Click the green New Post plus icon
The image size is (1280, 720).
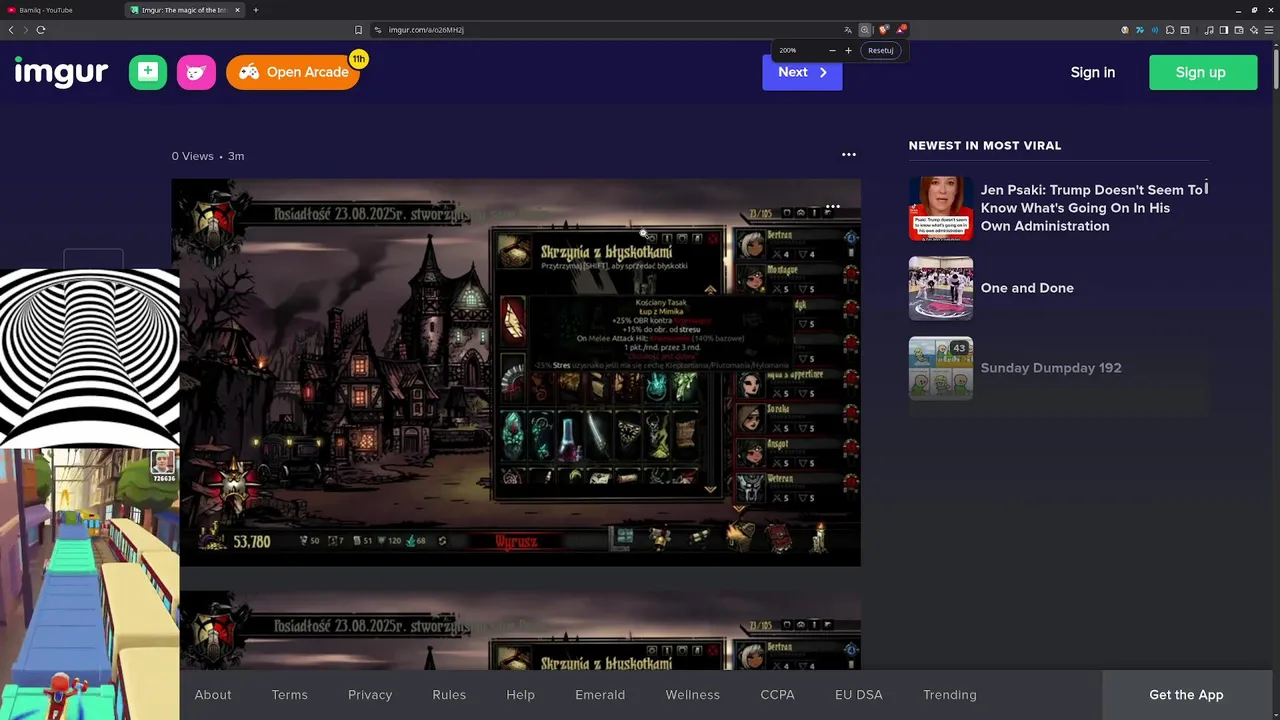pos(148,72)
